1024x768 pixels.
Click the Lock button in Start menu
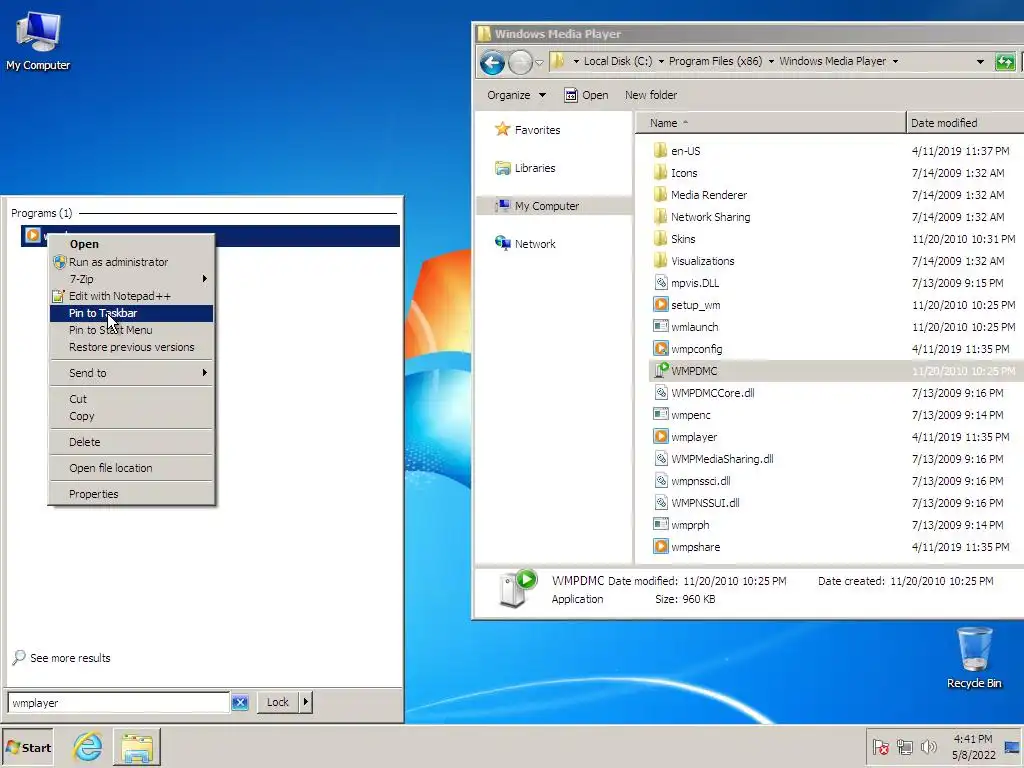278,702
